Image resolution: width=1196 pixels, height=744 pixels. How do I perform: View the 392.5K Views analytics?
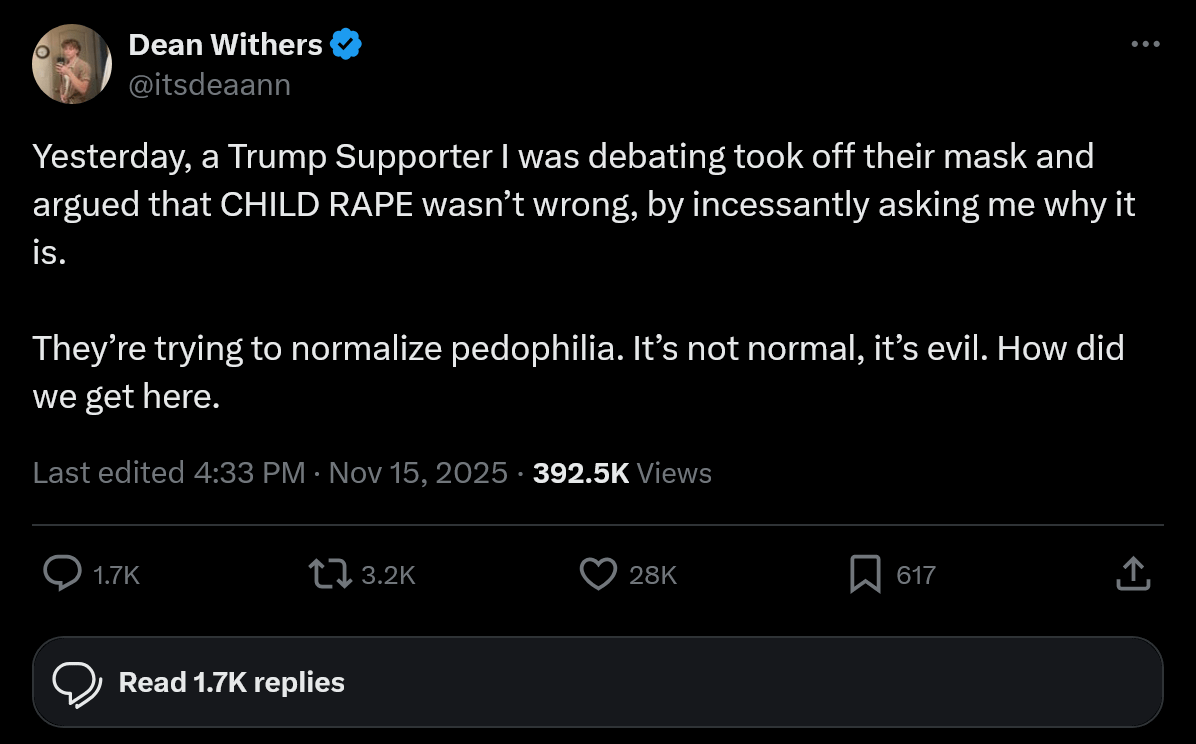tap(622, 473)
